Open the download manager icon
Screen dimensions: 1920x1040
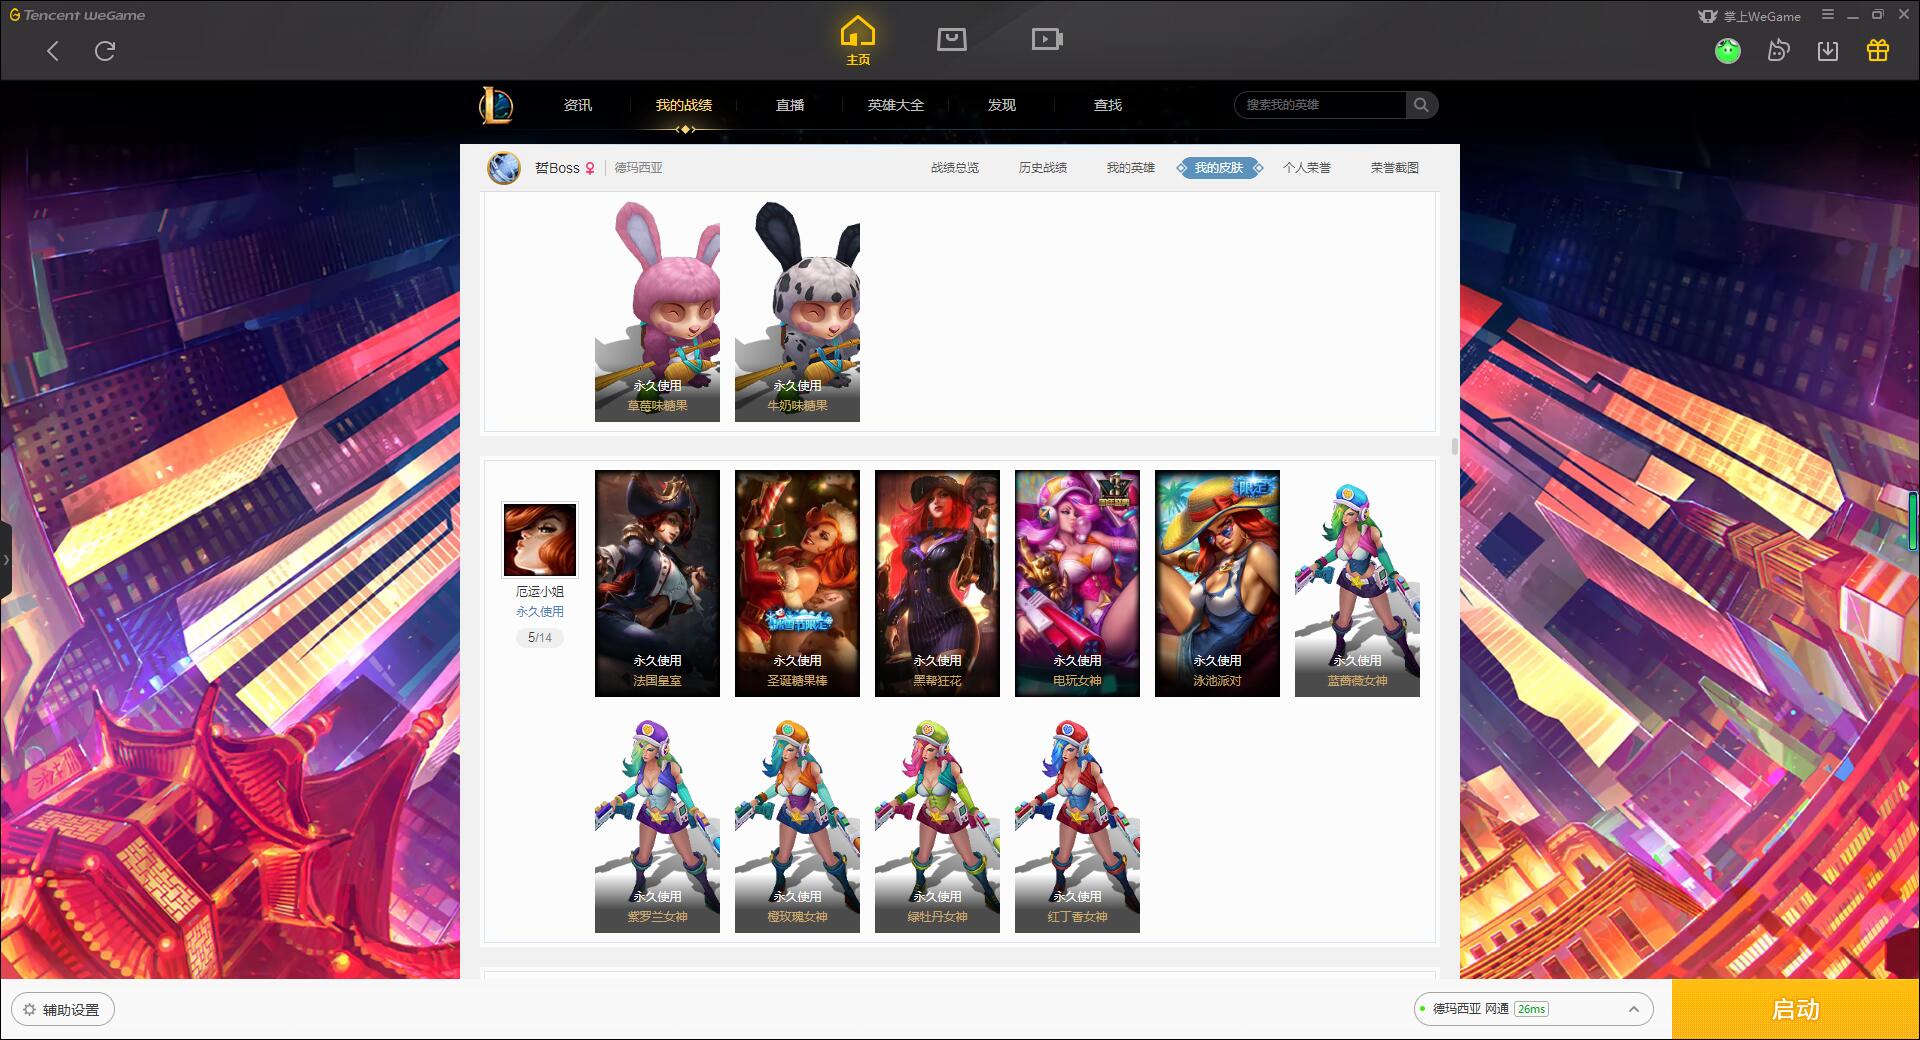(1828, 50)
